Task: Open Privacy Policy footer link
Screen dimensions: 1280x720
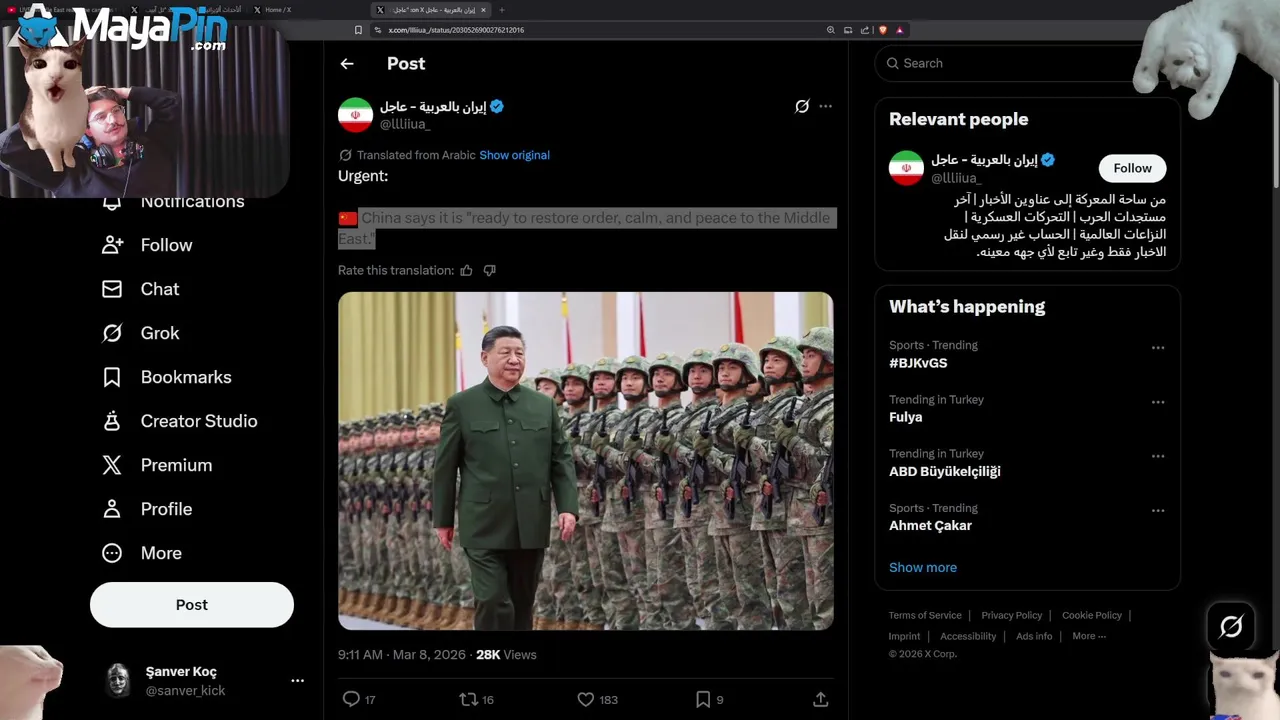Action: click(1012, 615)
